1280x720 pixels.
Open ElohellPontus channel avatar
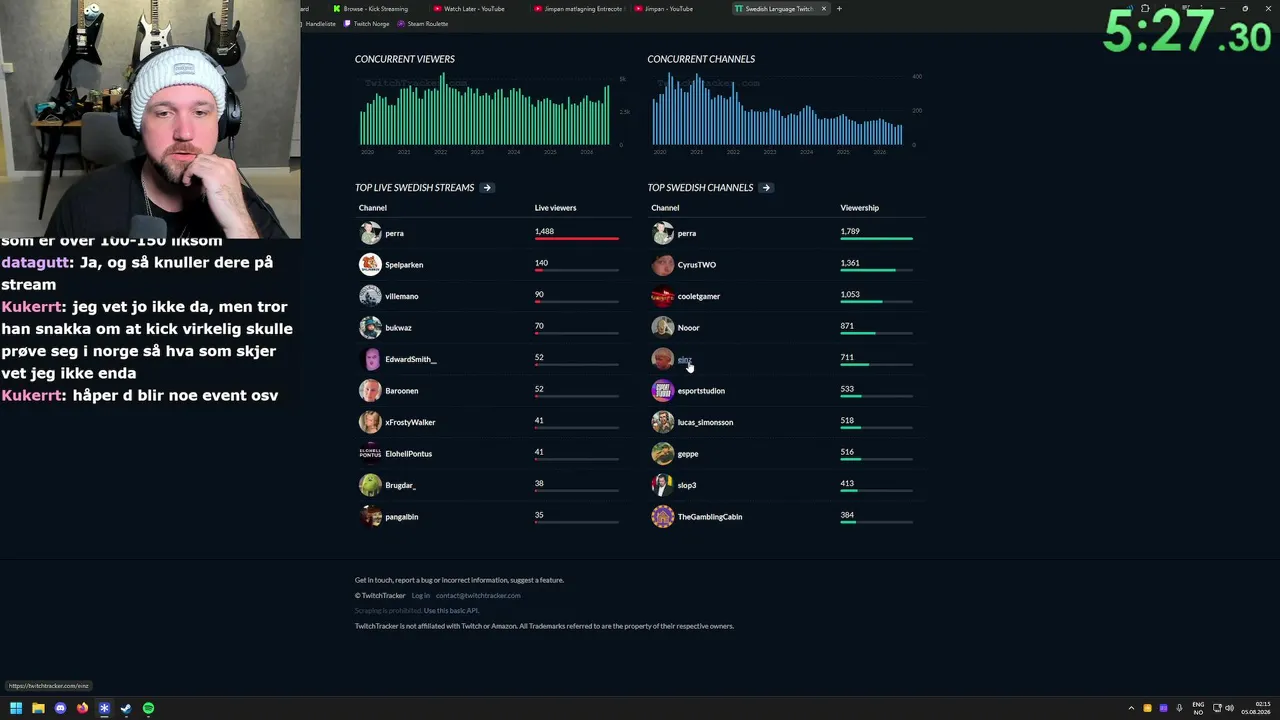click(370, 454)
